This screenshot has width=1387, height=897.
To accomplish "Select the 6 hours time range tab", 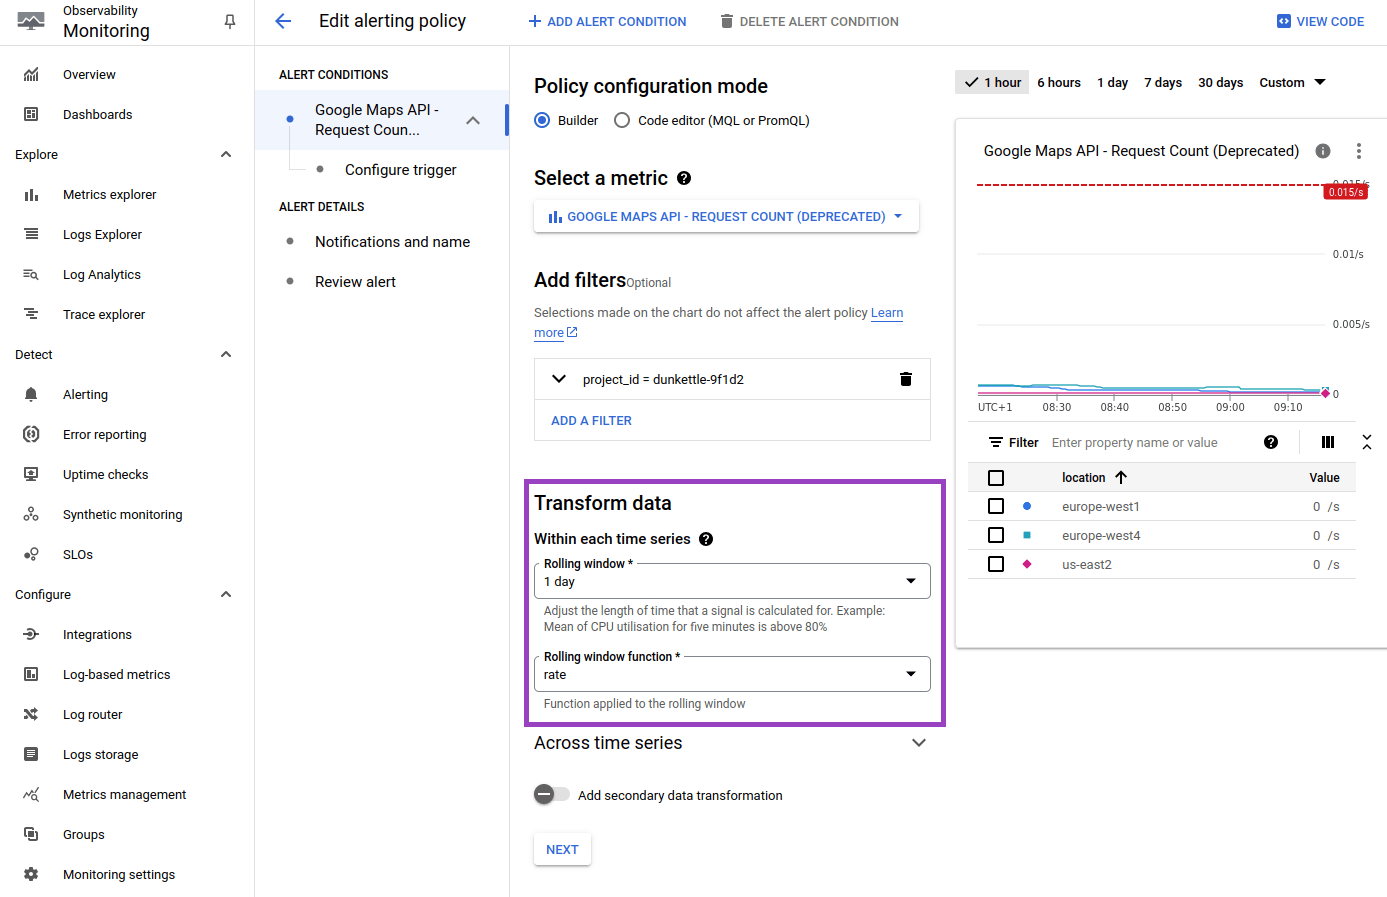I will (1058, 83).
